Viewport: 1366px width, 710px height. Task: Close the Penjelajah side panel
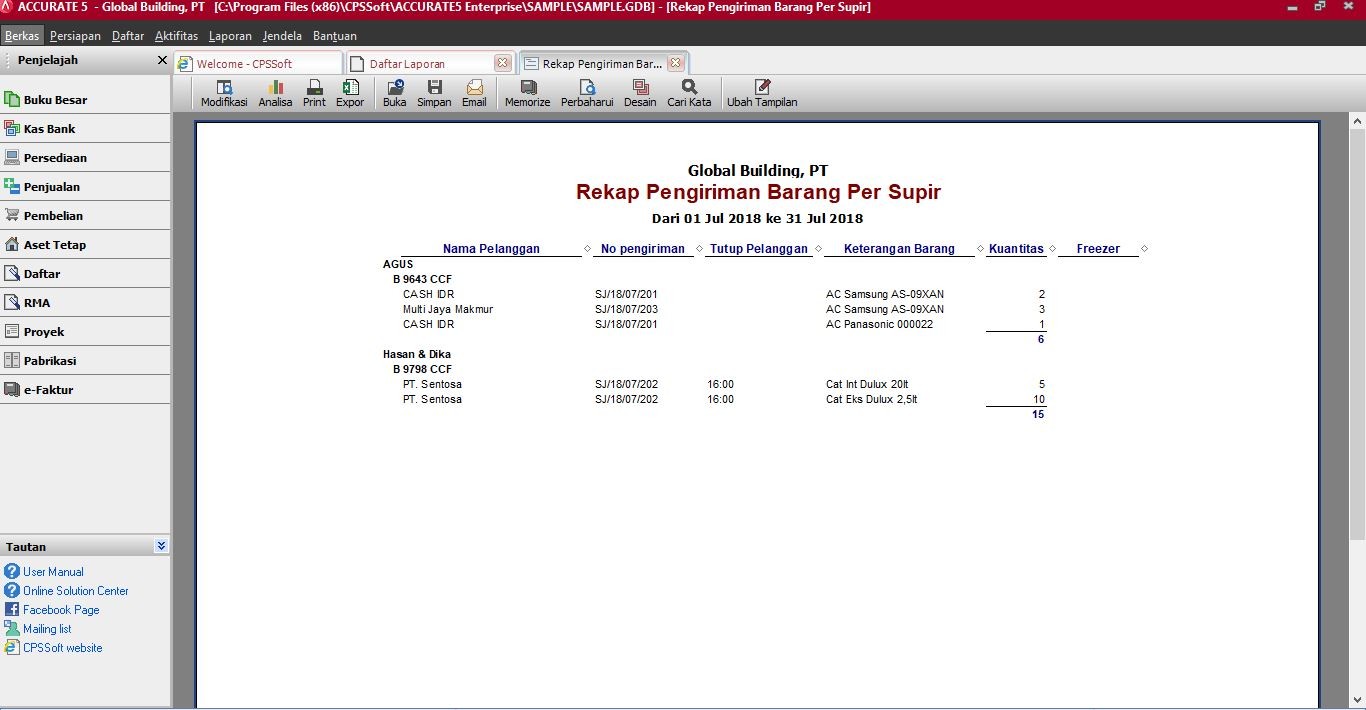click(x=162, y=60)
